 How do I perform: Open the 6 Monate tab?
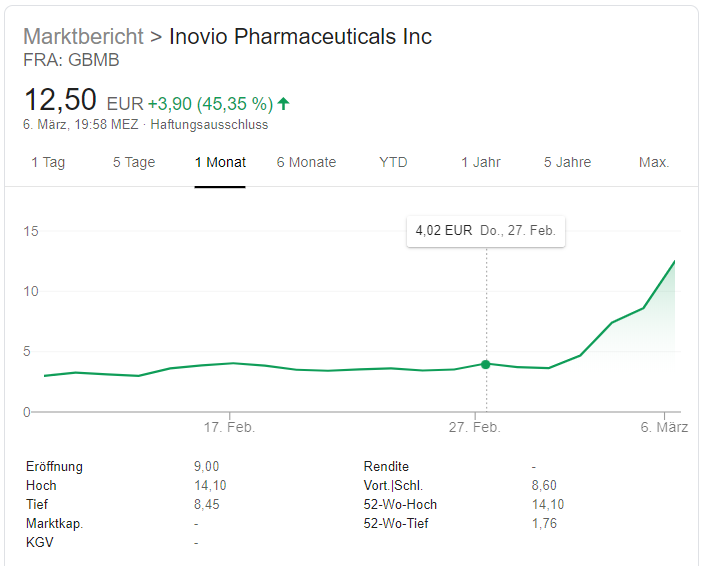[306, 162]
